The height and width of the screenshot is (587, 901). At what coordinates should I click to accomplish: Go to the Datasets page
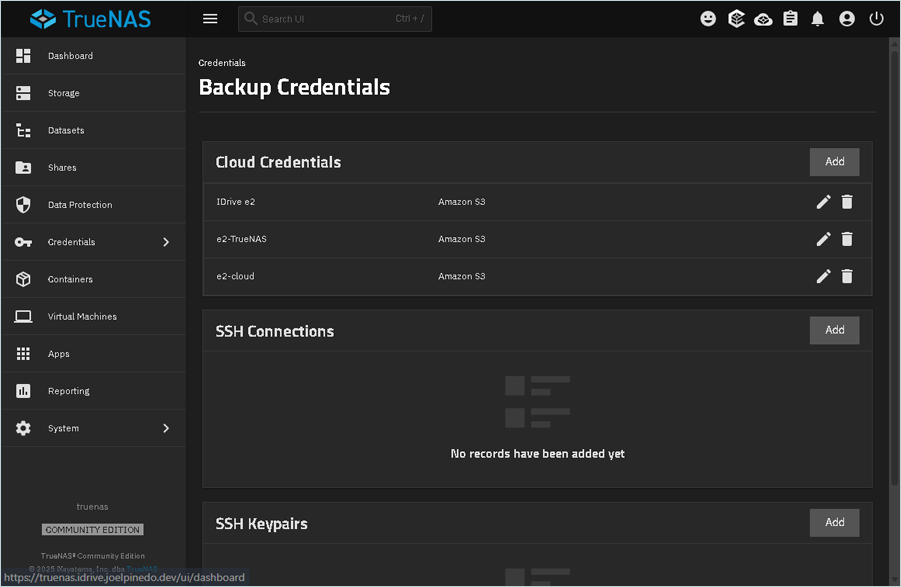[x=66, y=131]
